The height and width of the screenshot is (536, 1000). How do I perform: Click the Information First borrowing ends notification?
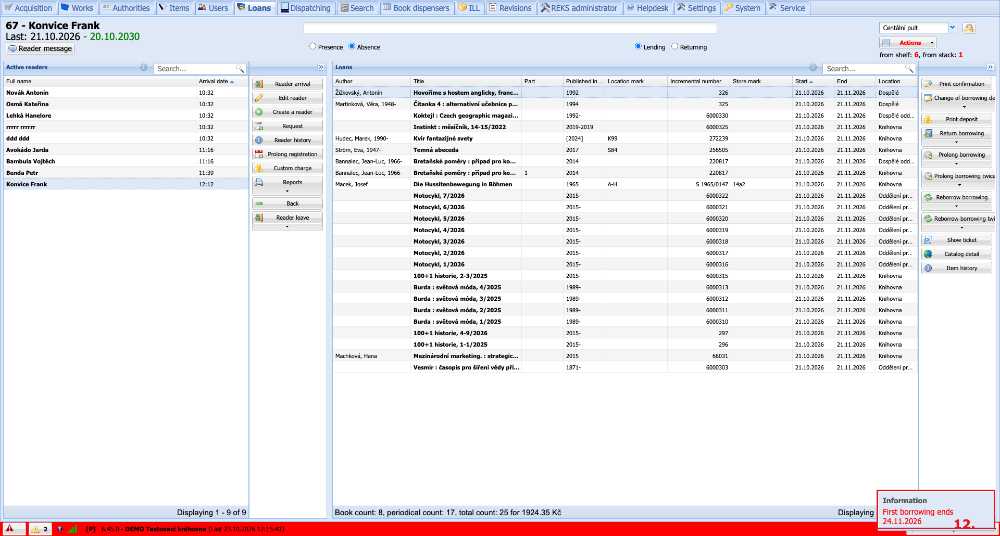(x=936, y=511)
